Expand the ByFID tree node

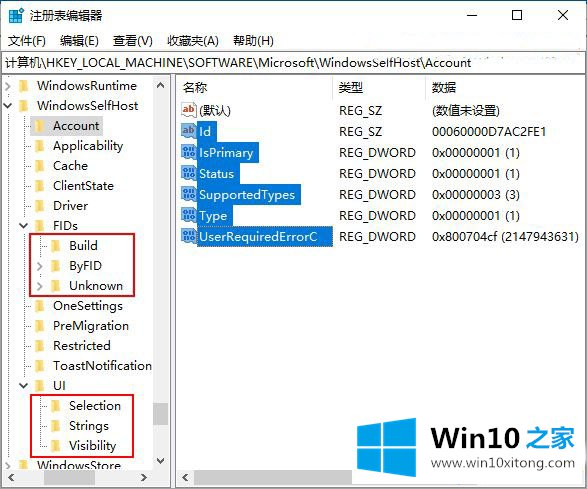pos(40,266)
